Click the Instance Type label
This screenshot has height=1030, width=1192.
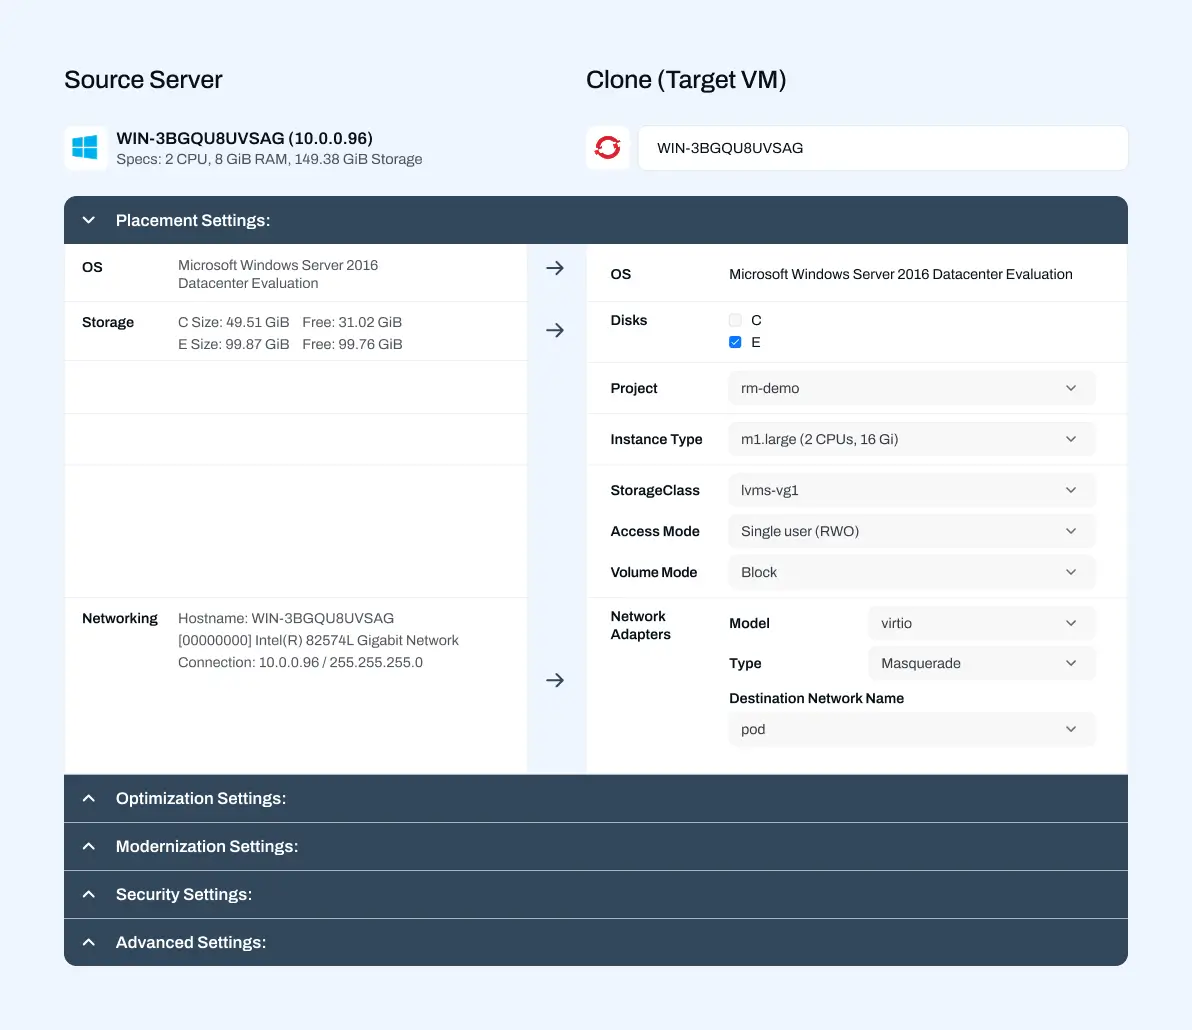click(x=656, y=439)
